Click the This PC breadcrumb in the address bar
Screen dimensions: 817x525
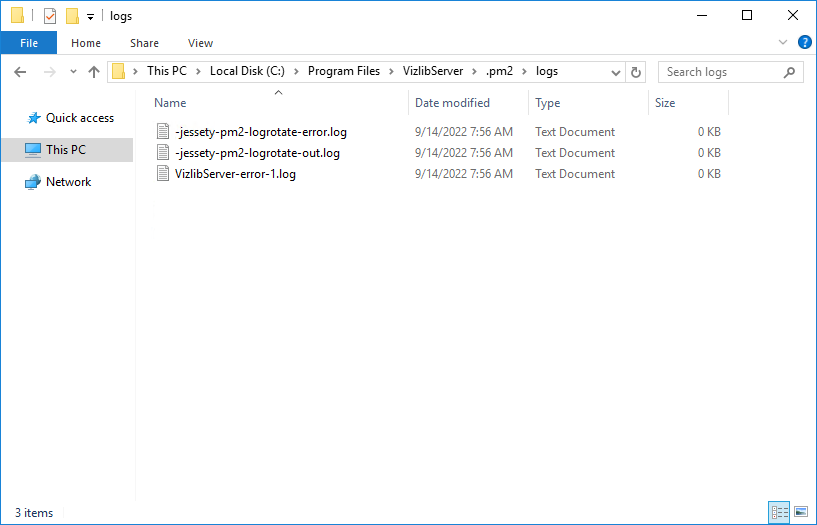point(167,71)
